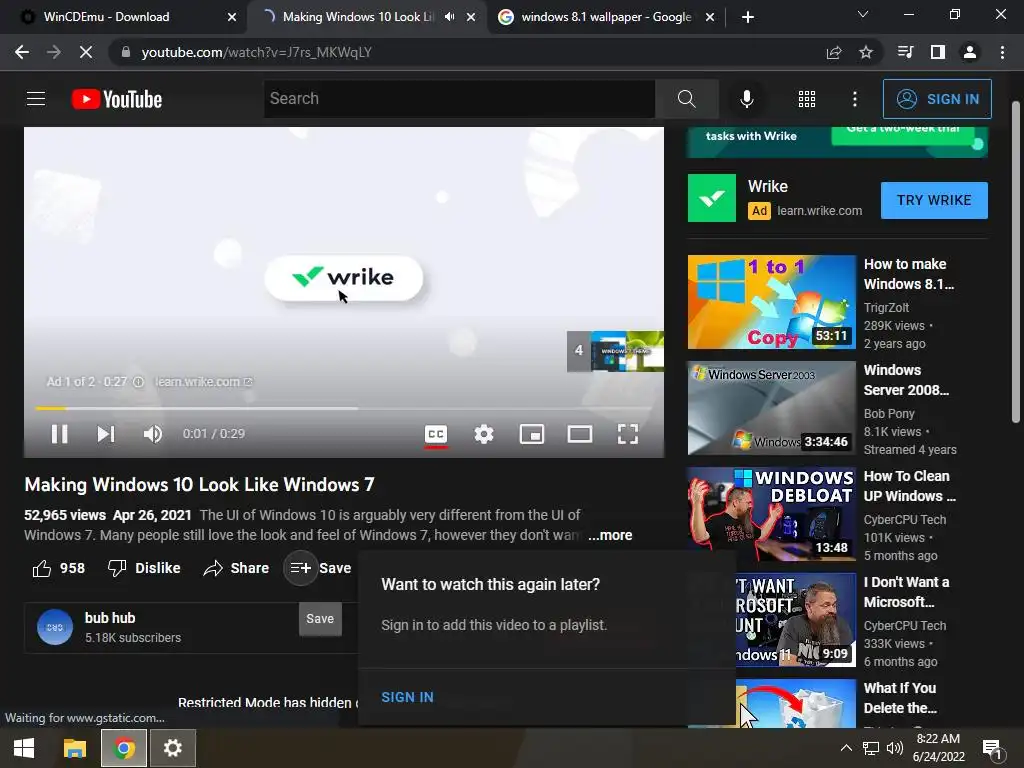1024x768 pixels.
Task: Focus the YouTube search field
Action: [459, 99]
